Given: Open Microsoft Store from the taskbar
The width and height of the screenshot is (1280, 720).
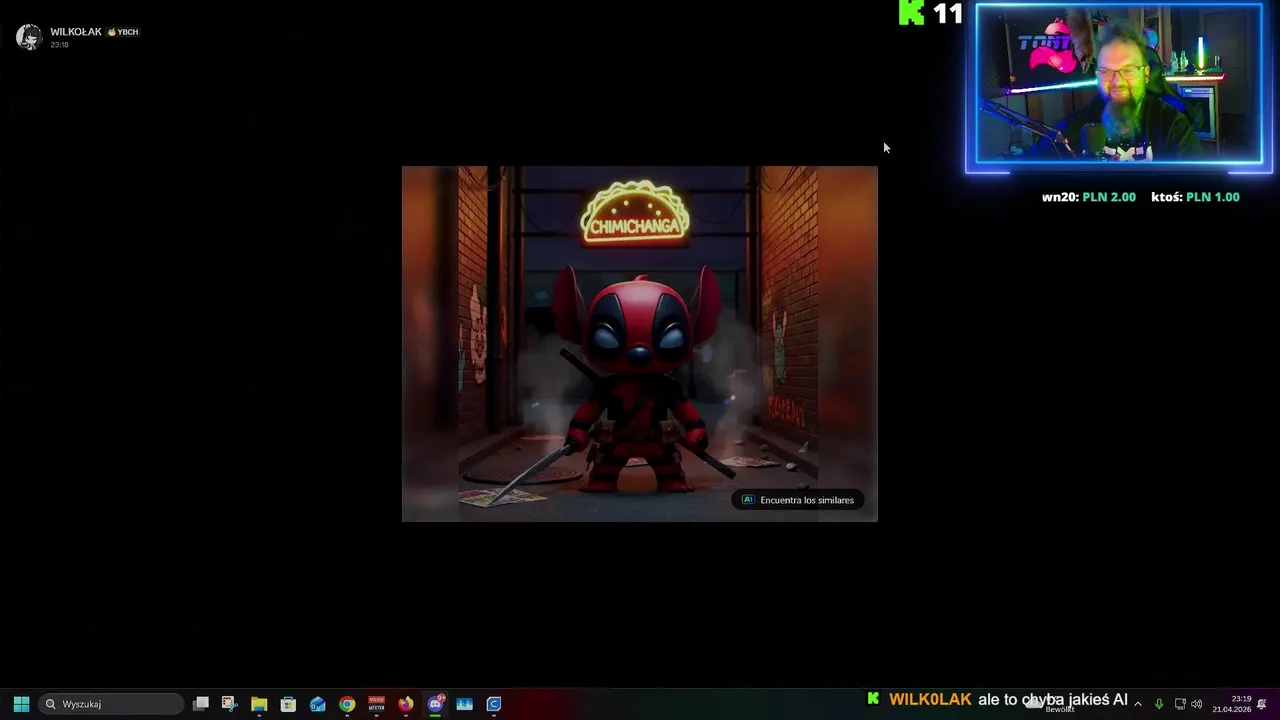Looking at the screenshot, I should click(288, 704).
